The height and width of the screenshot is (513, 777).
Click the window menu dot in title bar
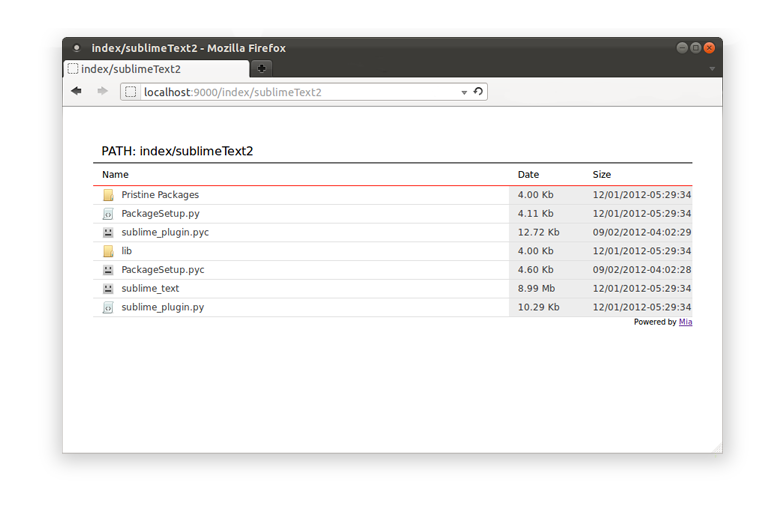[x=76, y=48]
